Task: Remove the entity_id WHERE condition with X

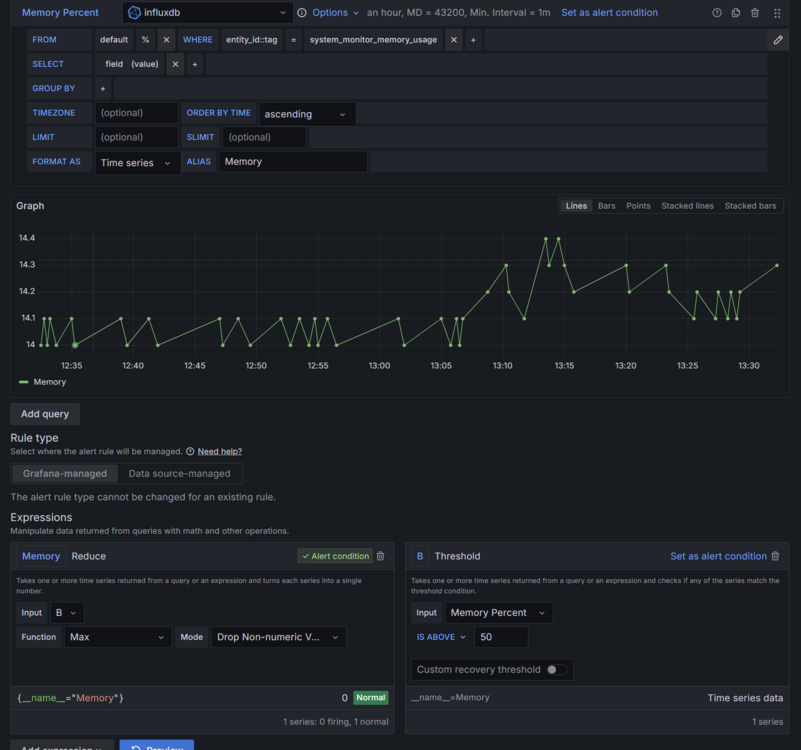Action: 453,40
